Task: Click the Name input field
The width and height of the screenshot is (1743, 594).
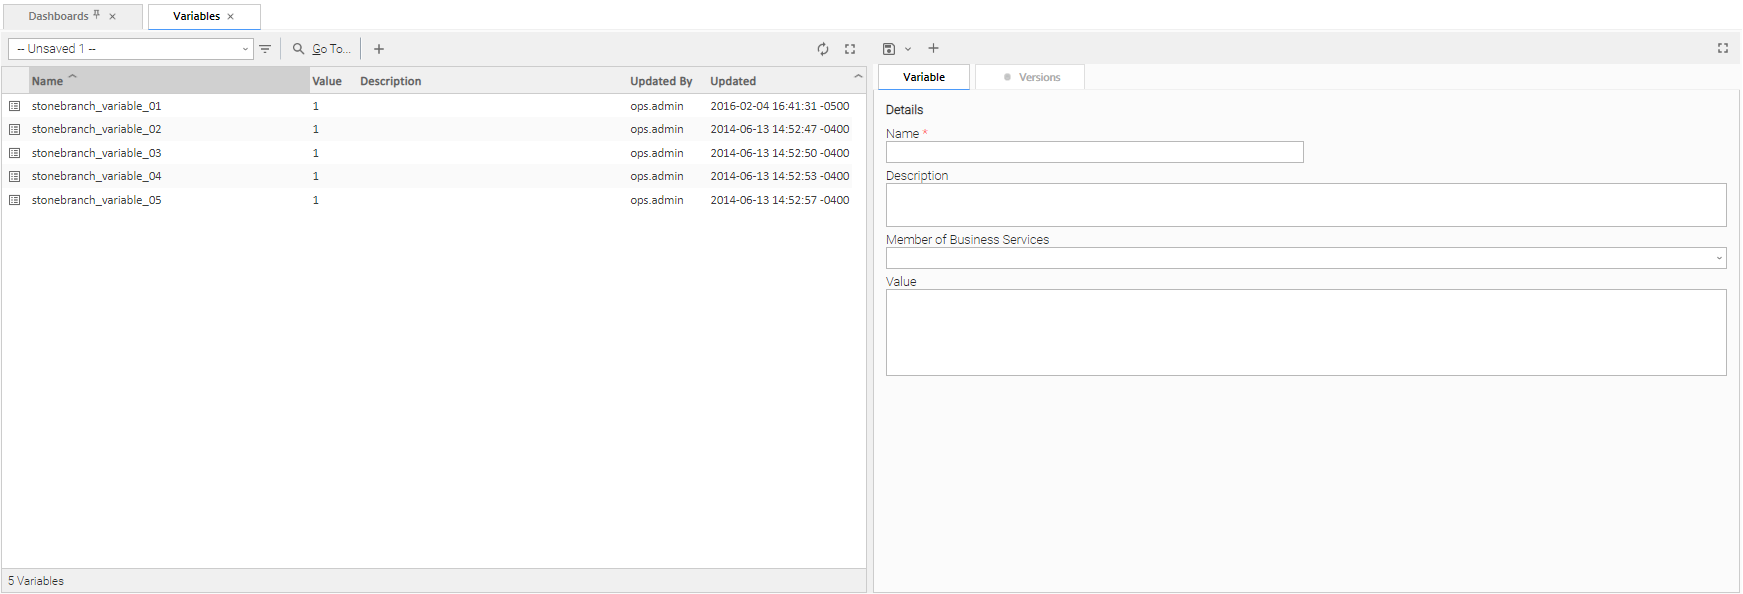Action: 1094,152
